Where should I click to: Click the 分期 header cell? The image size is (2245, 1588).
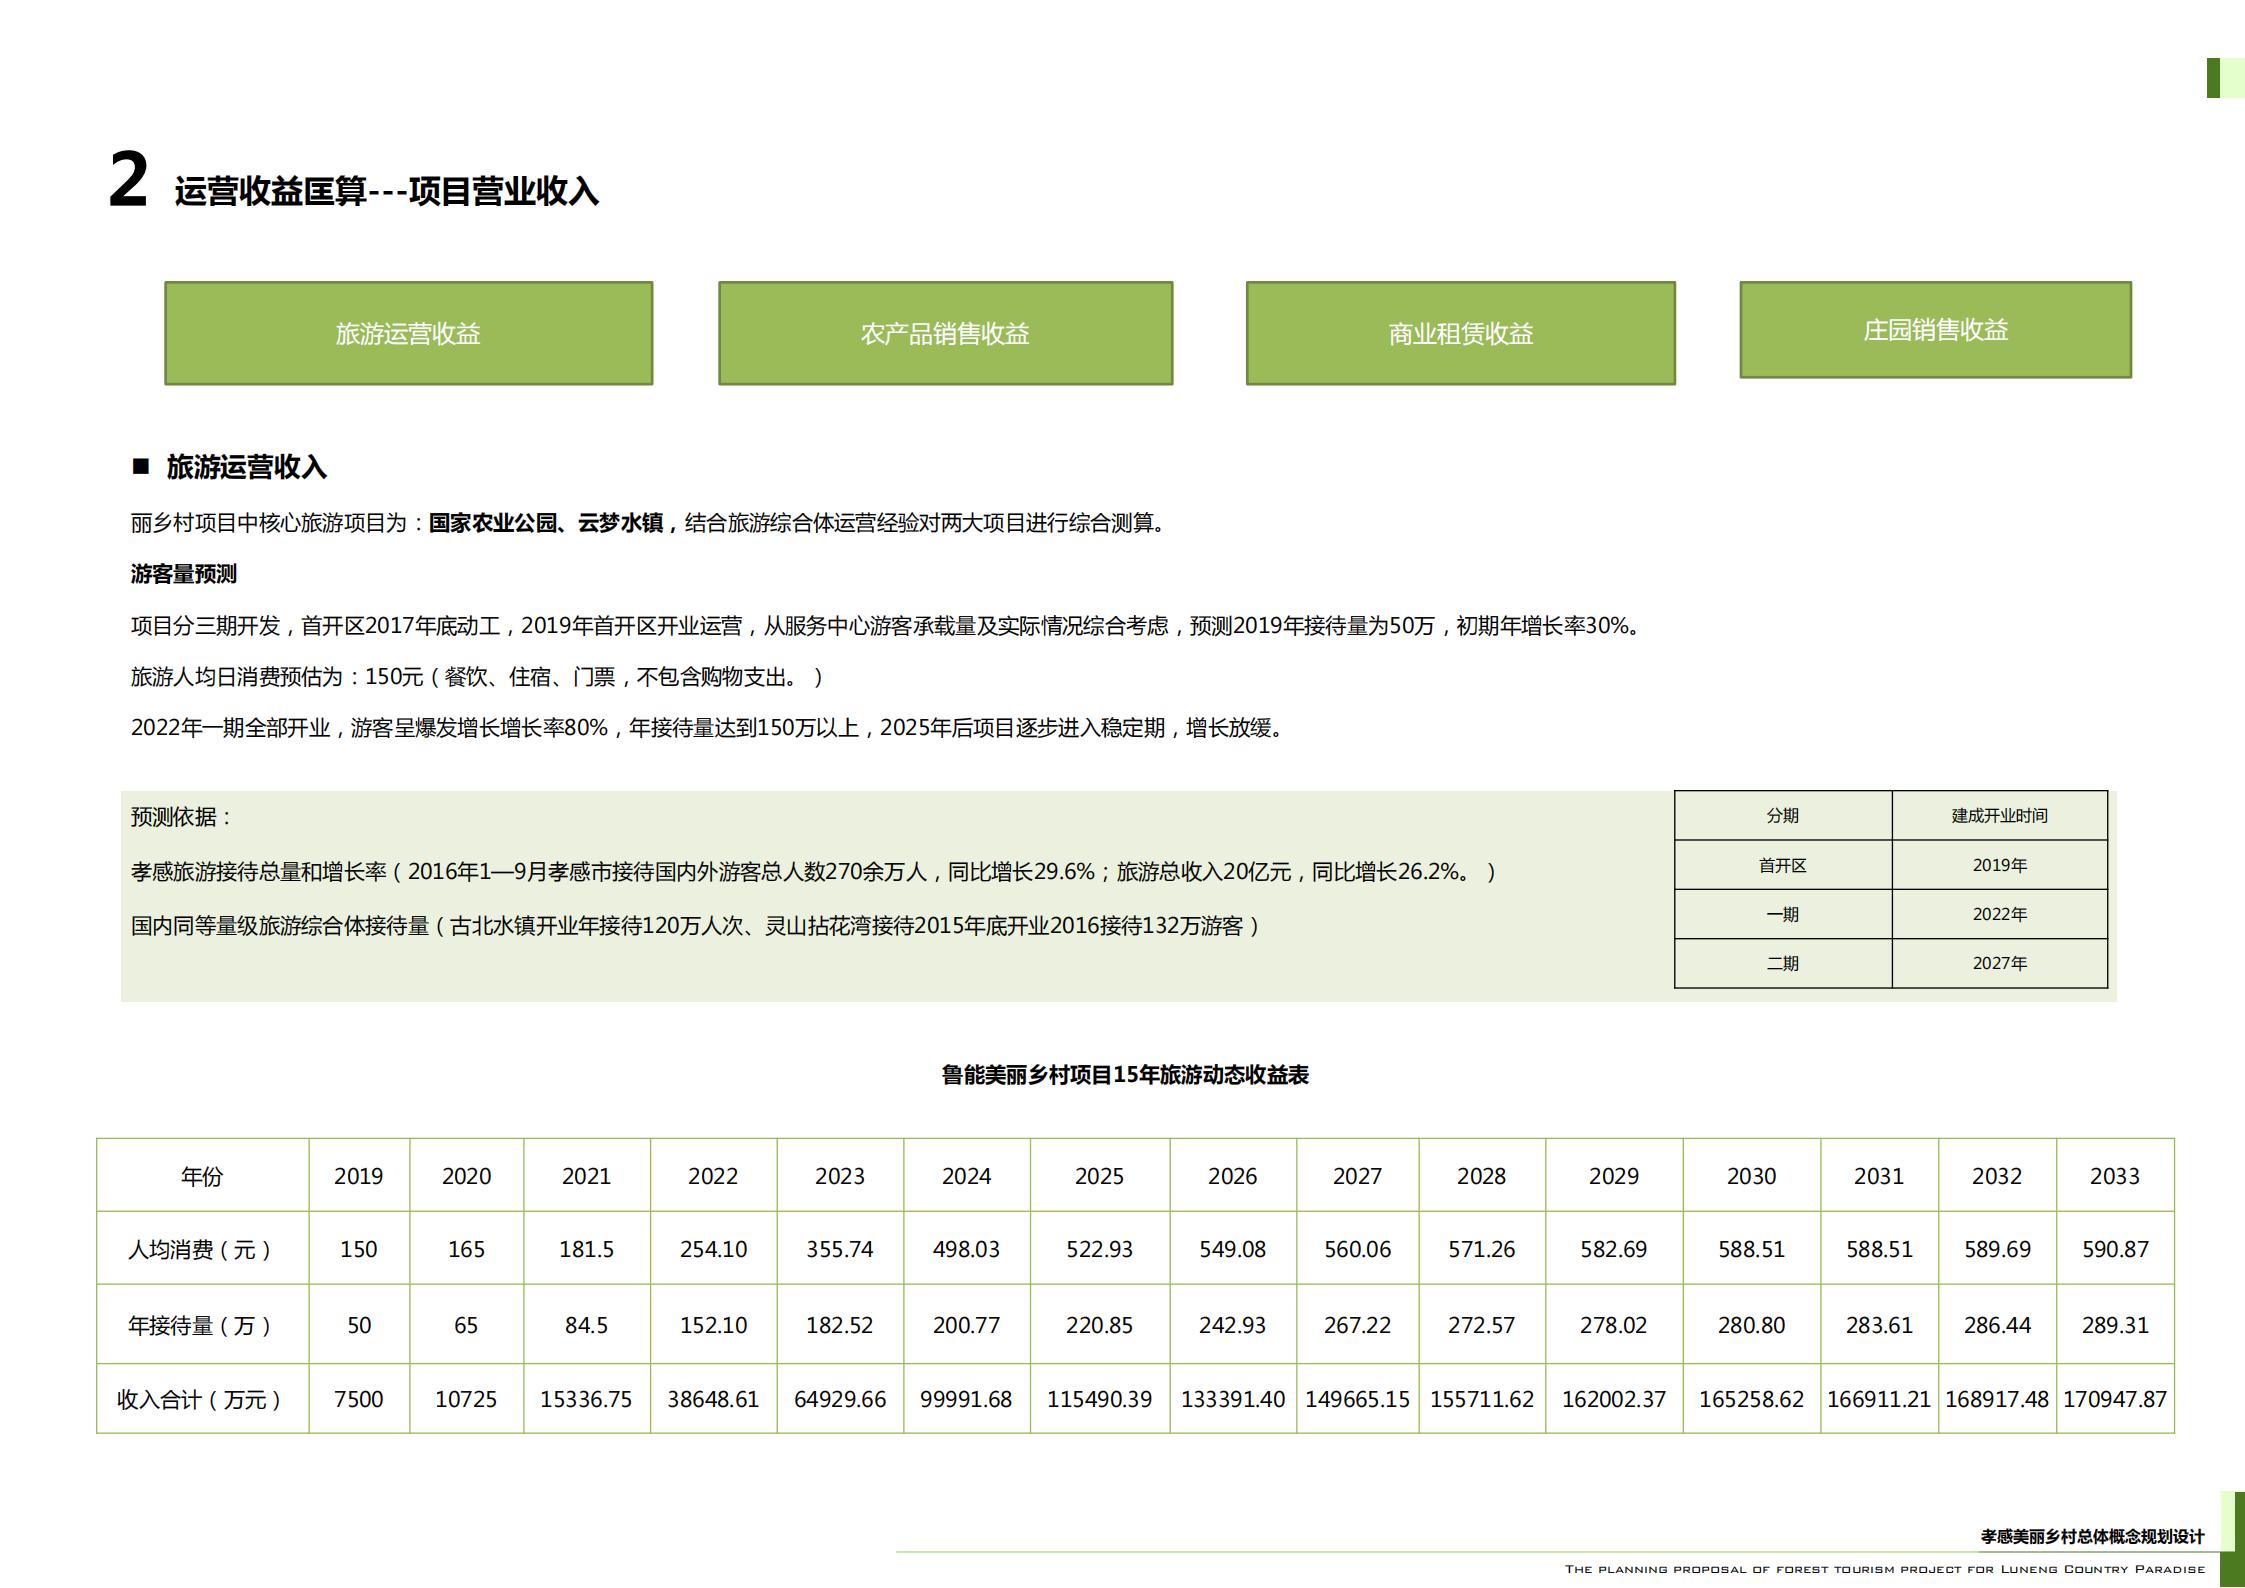coord(1783,815)
